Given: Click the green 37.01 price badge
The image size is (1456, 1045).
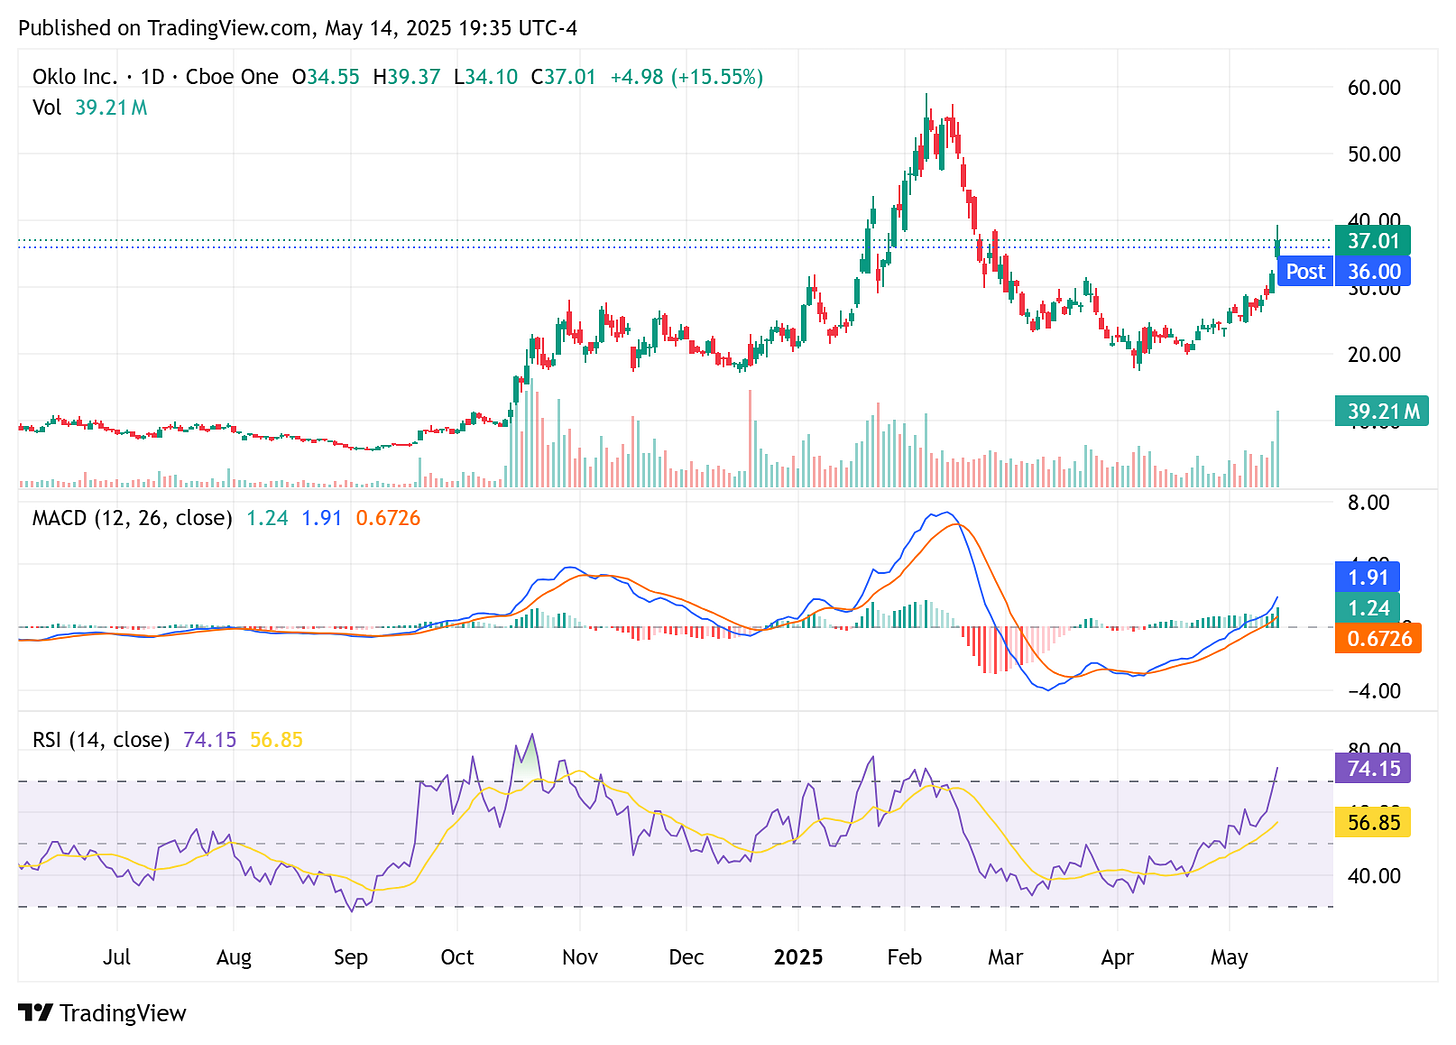Looking at the screenshot, I should tap(1371, 240).
